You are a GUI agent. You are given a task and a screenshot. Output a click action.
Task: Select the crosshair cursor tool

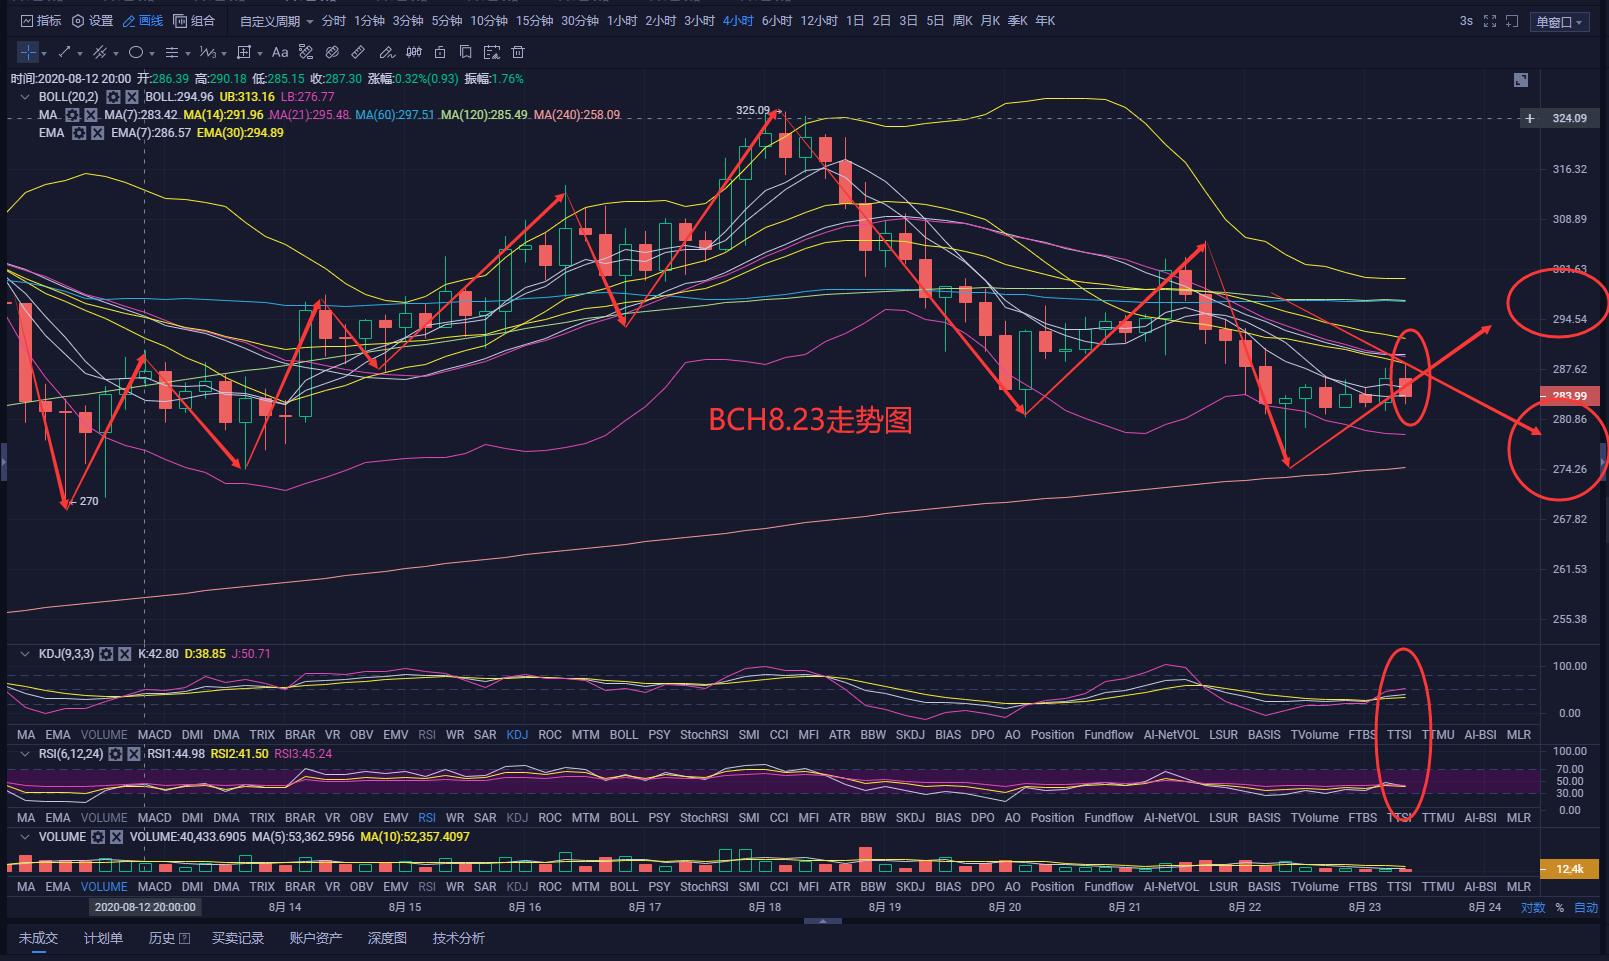tap(28, 52)
